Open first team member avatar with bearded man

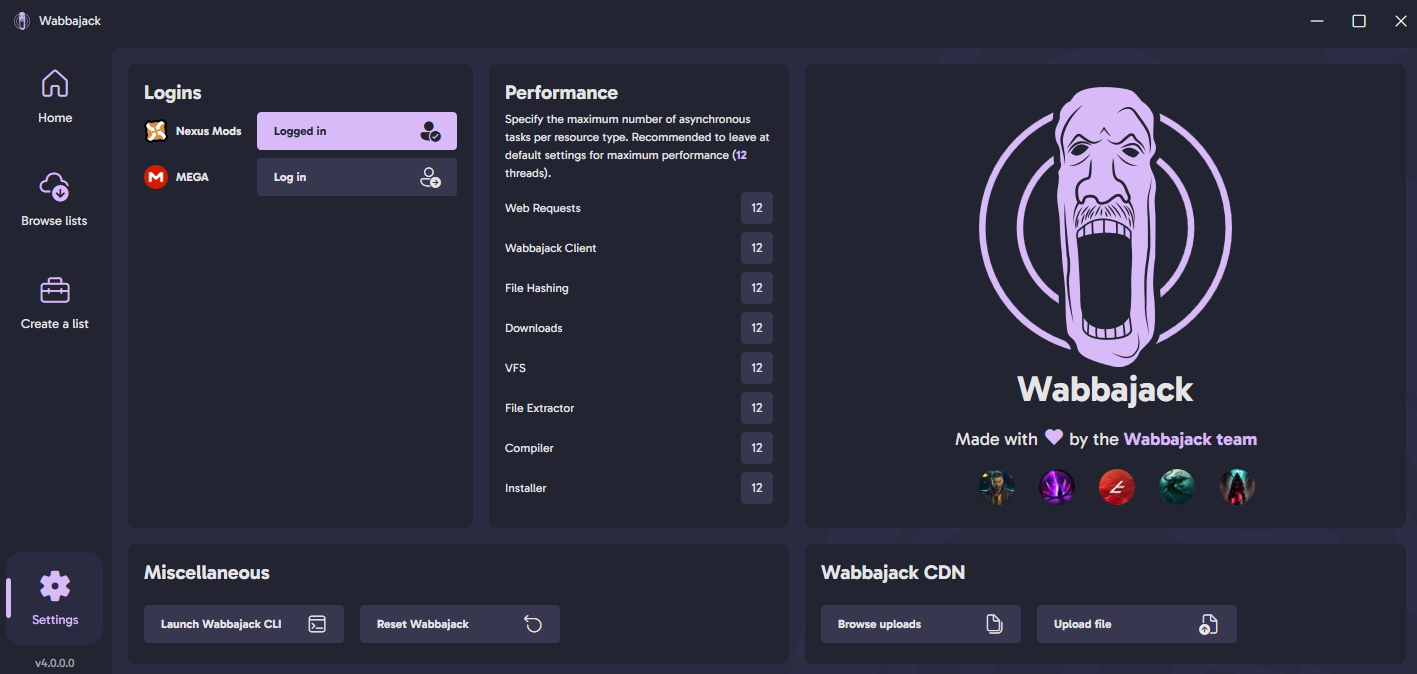pos(997,487)
